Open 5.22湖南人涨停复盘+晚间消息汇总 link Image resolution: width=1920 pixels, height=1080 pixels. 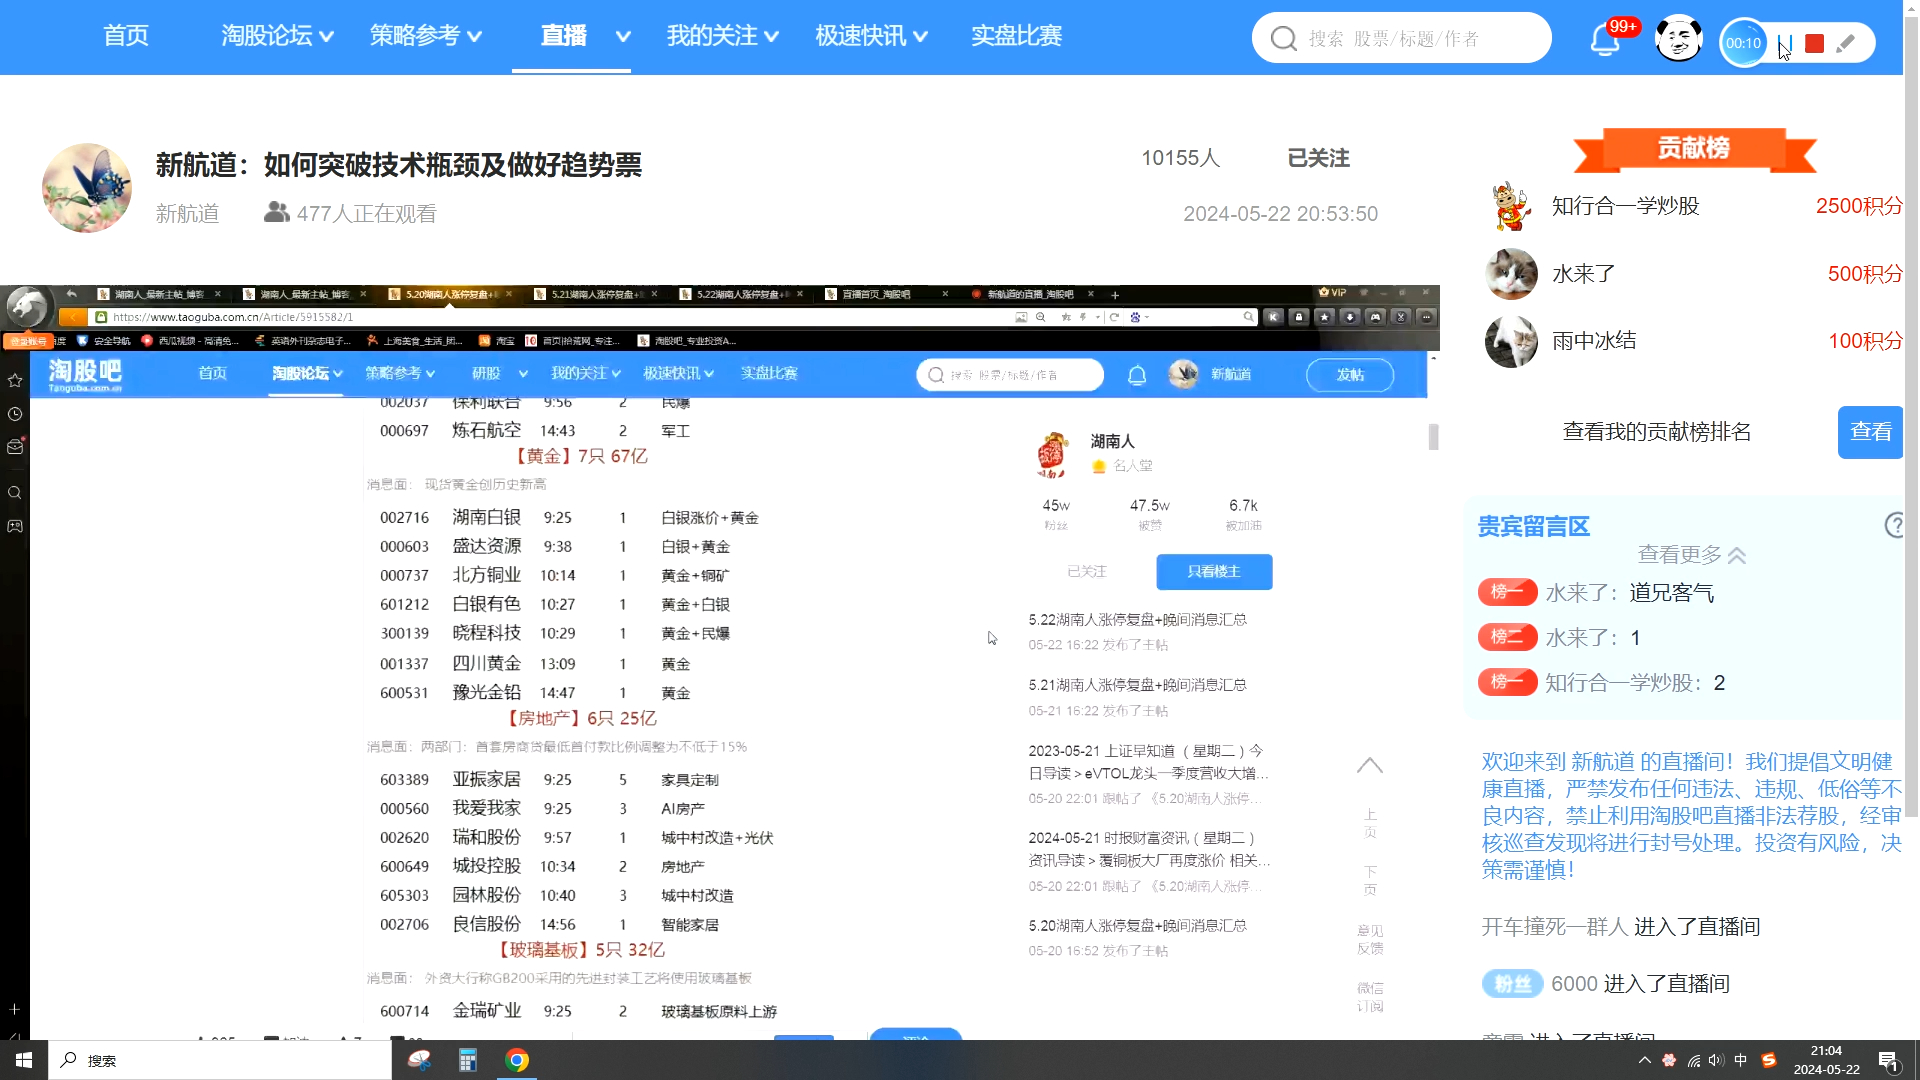coord(1137,620)
